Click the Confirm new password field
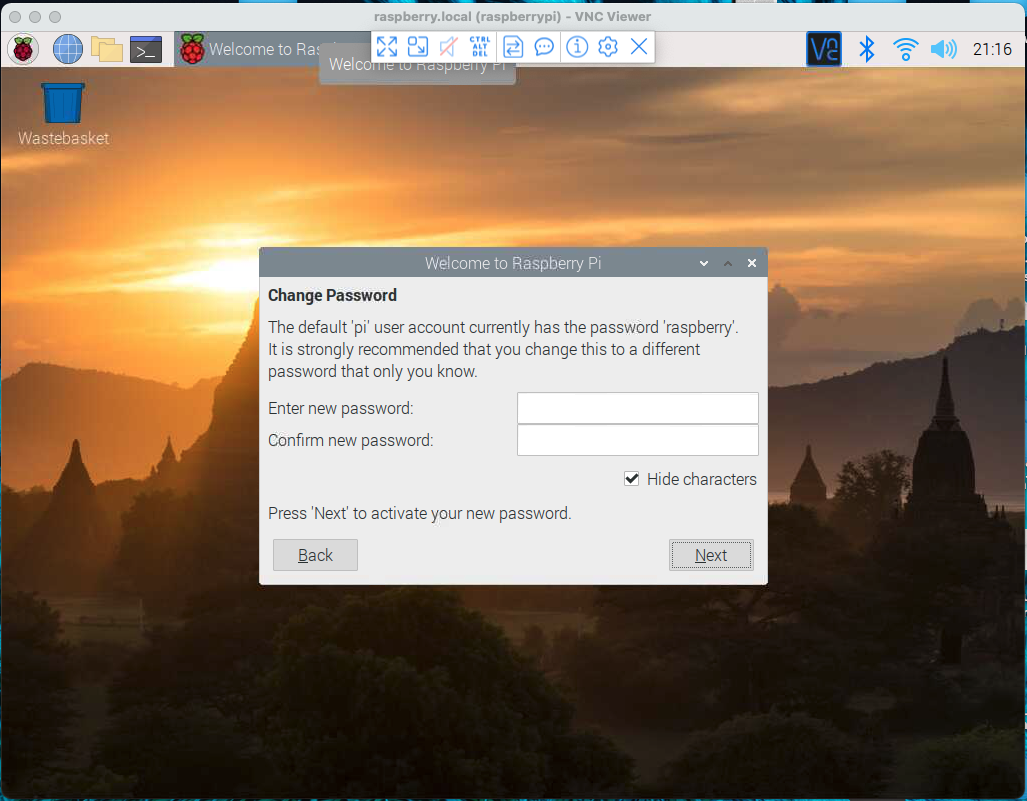 pos(637,440)
